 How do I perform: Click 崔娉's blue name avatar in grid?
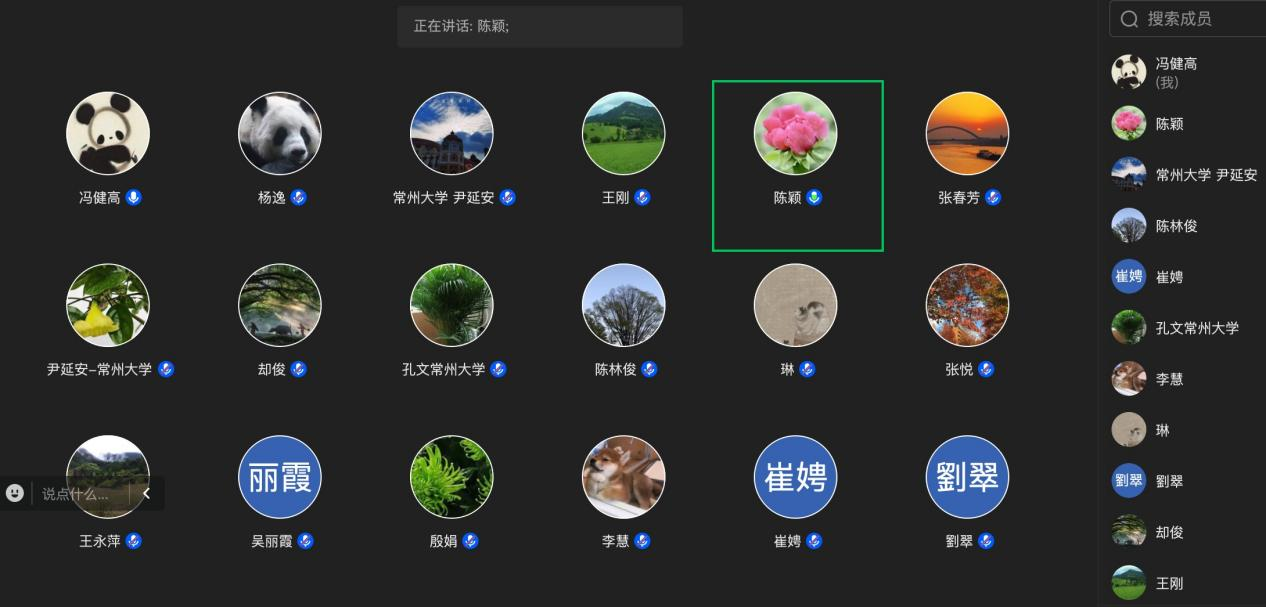[796, 477]
